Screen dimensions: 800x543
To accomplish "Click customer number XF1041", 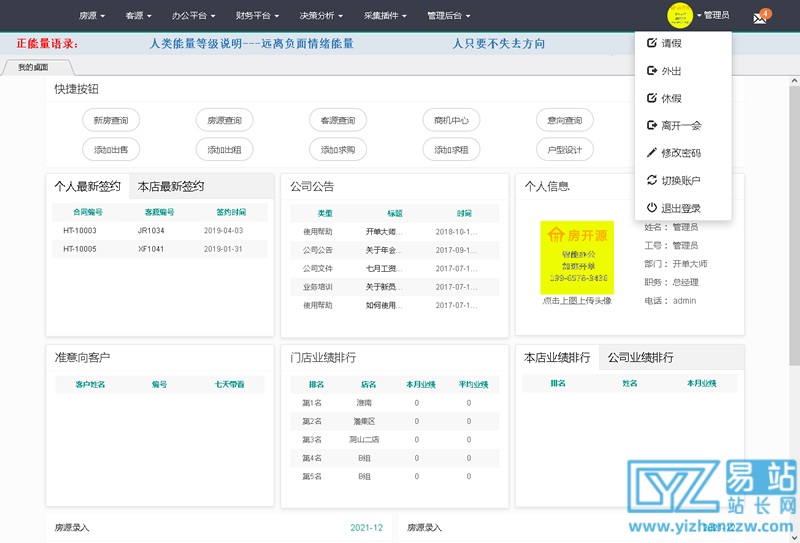I will tap(151, 249).
